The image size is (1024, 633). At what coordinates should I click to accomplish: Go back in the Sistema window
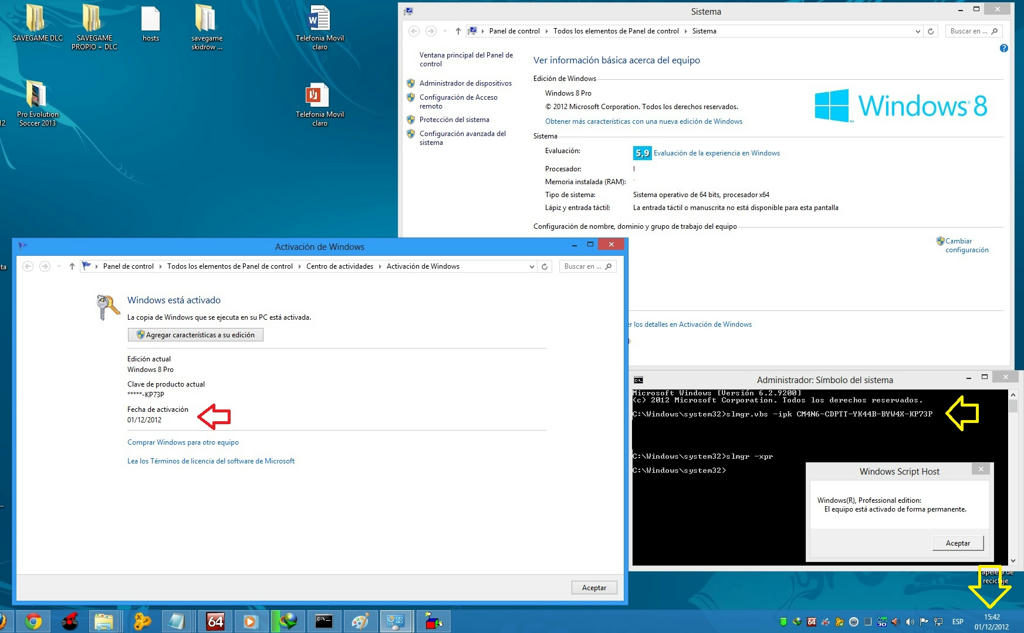(x=413, y=31)
